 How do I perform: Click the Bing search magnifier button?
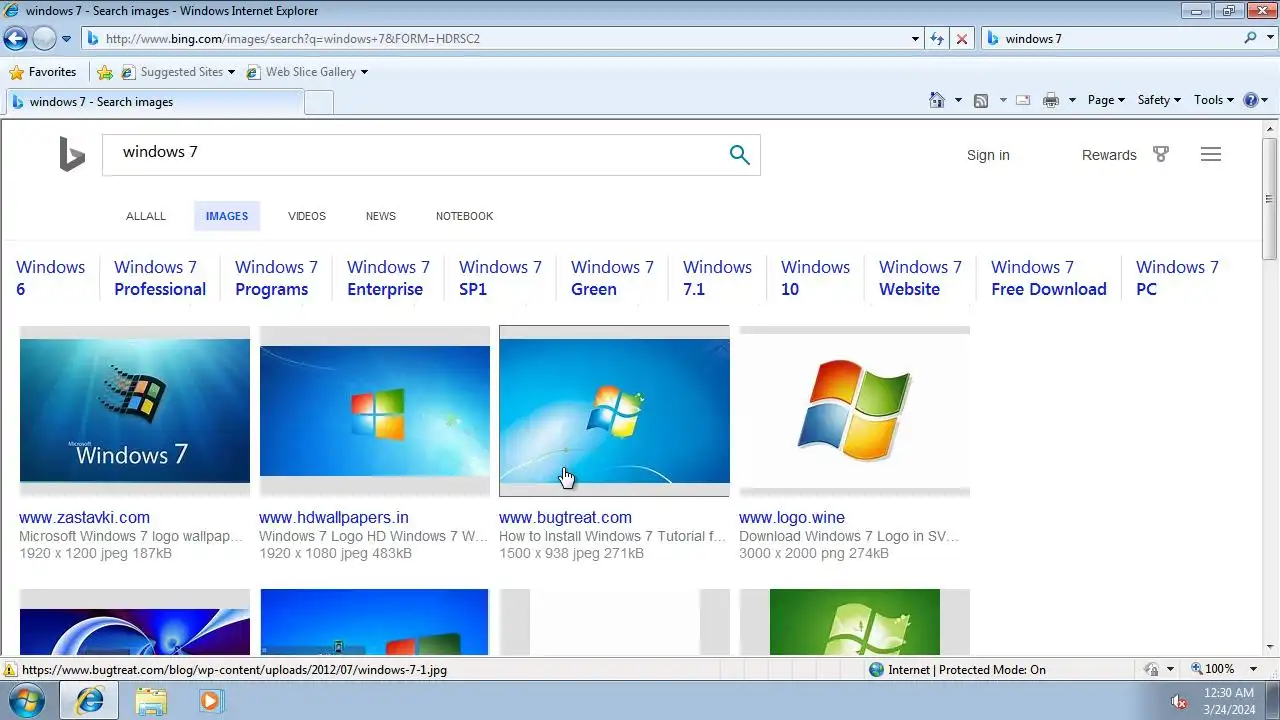pos(739,154)
